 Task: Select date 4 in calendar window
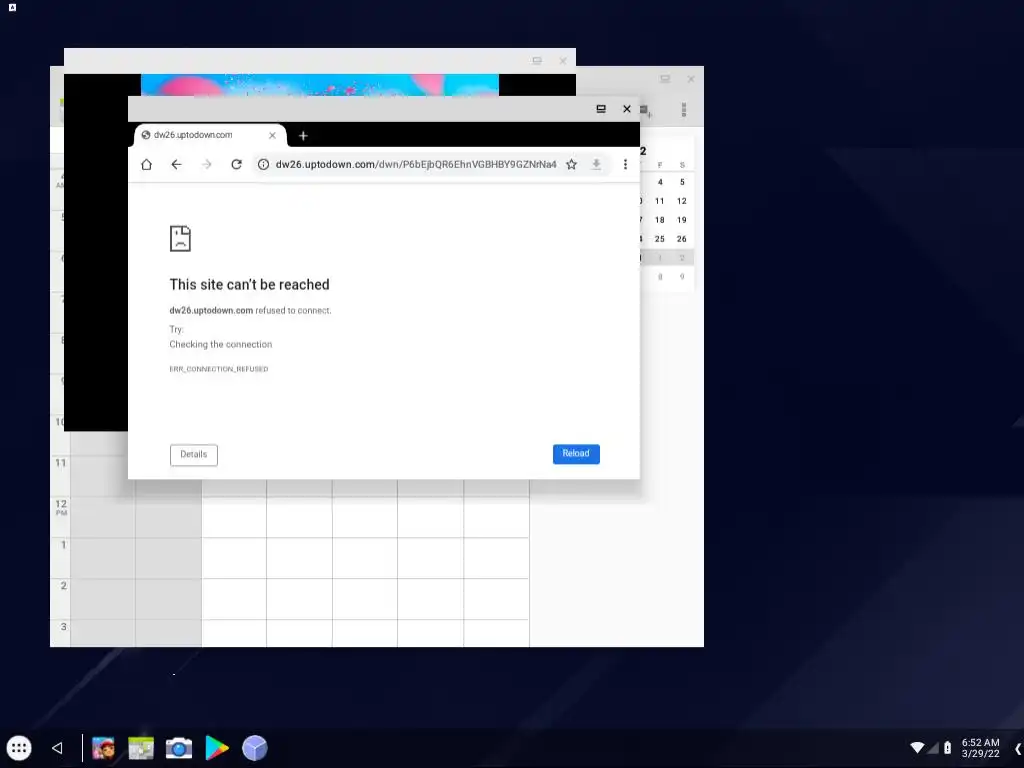[x=660, y=182]
